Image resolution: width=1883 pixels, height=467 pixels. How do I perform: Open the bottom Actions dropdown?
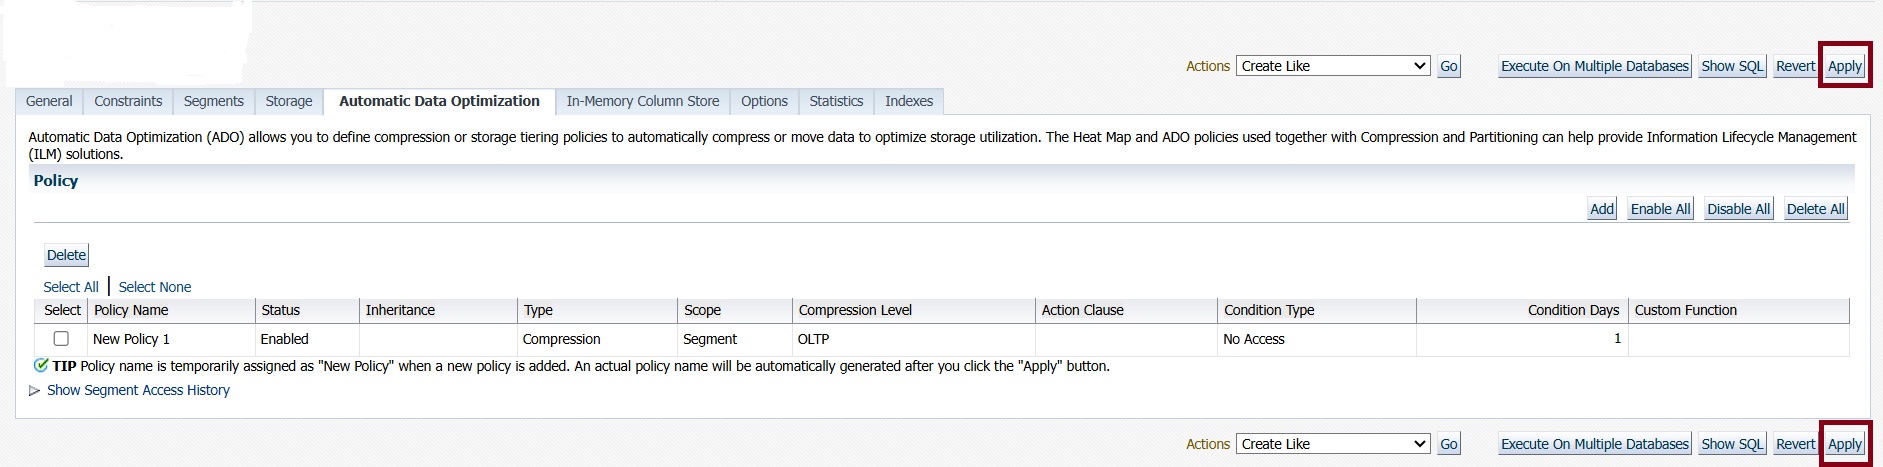pyautogui.click(x=1333, y=444)
